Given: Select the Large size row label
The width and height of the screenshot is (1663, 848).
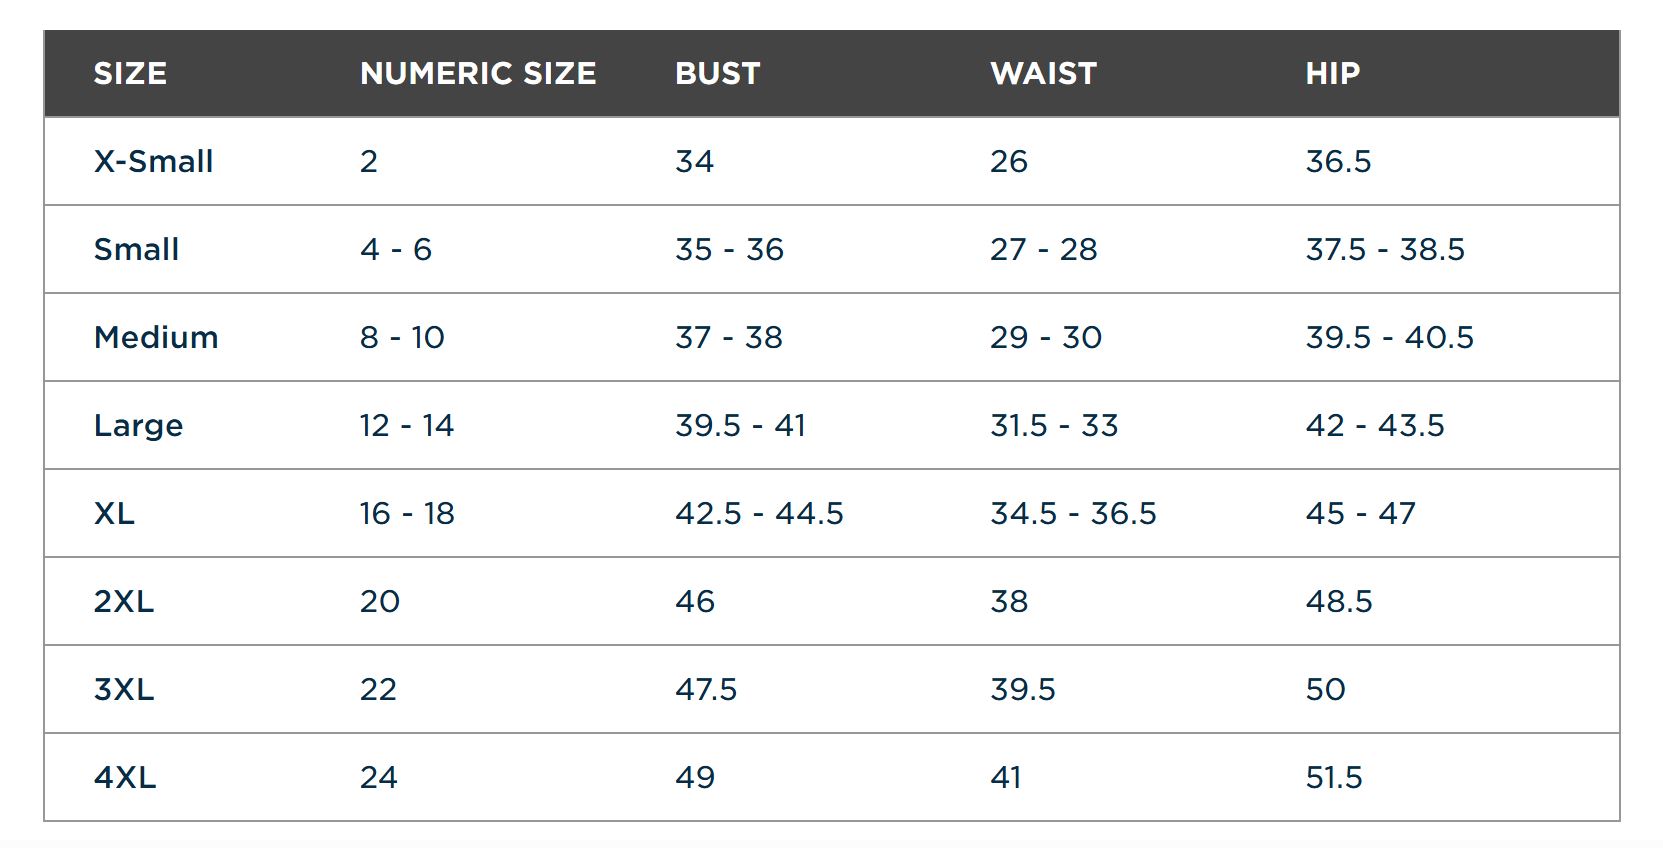Looking at the screenshot, I should (138, 427).
